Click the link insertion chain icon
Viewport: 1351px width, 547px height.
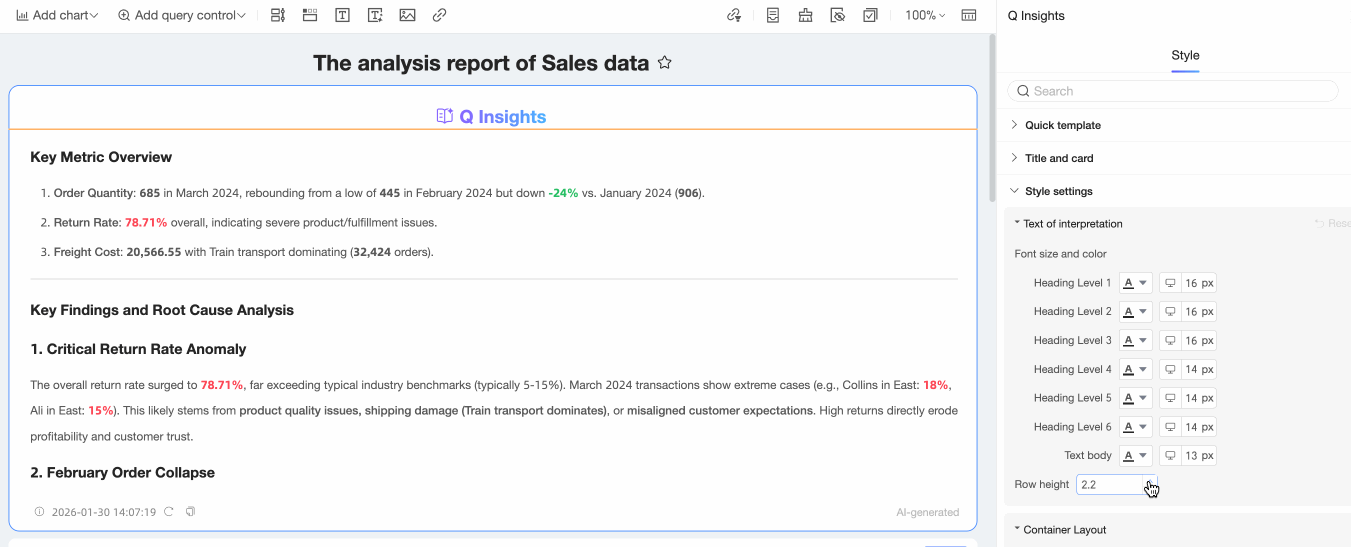[x=439, y=15]
